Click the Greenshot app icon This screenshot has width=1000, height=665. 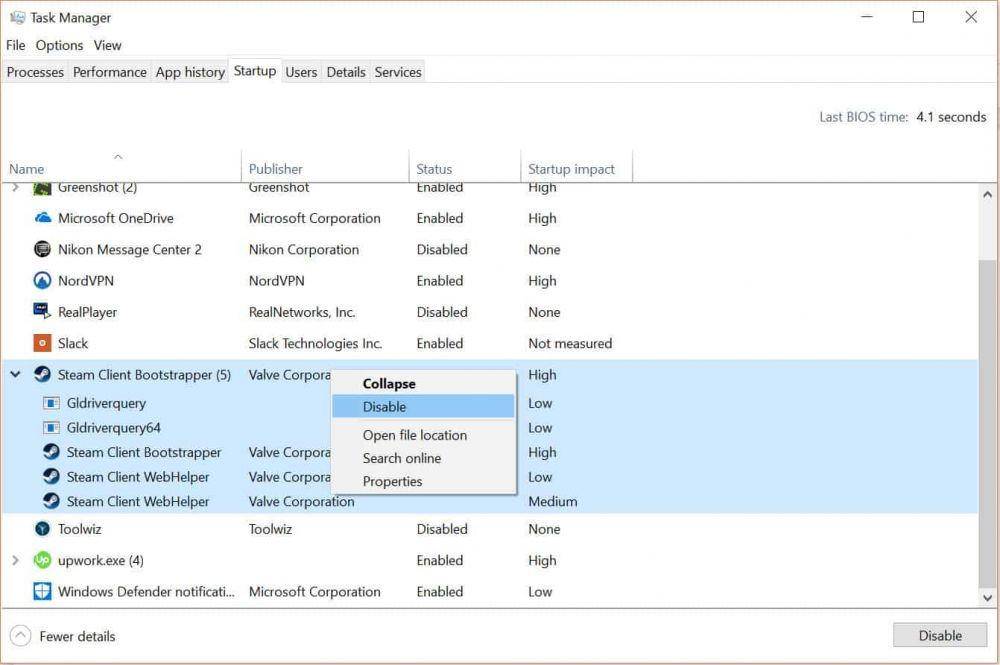(42, 188)
